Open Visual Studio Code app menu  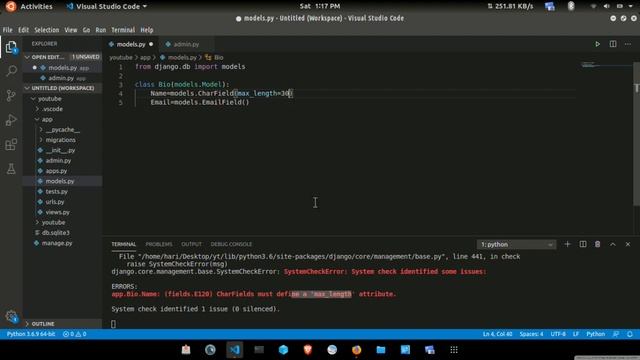107,6
